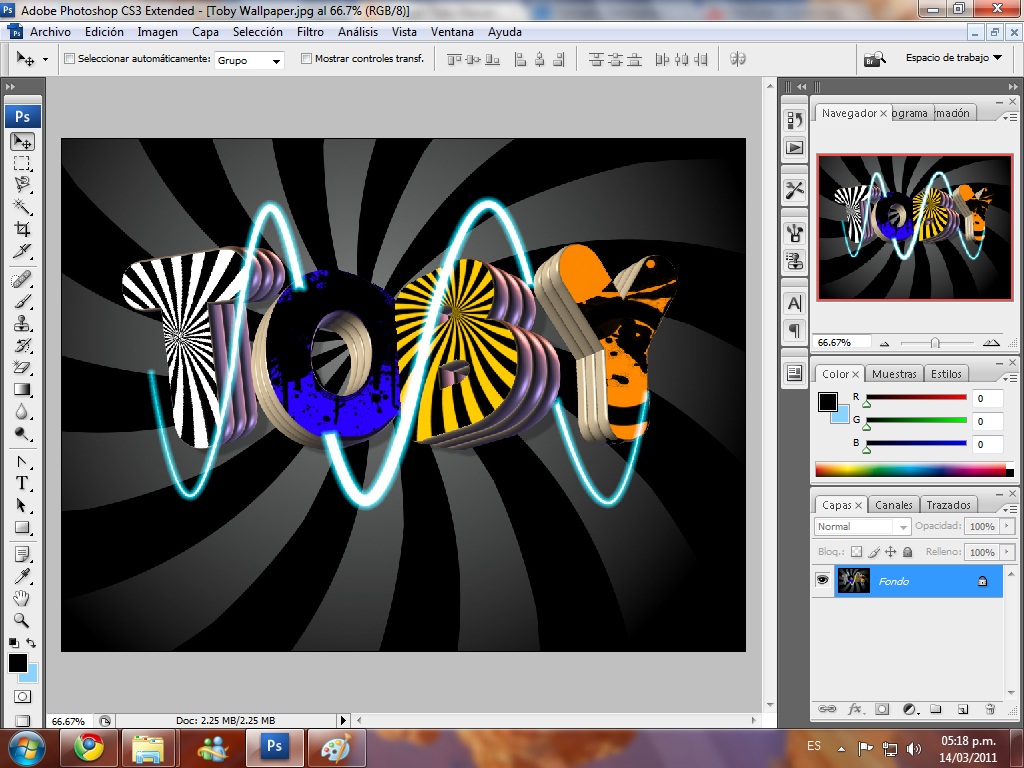Viewport: 1024px width, 768px height.
Task: Create a new layer in Capas panel
Action: [x=962, y=709]
